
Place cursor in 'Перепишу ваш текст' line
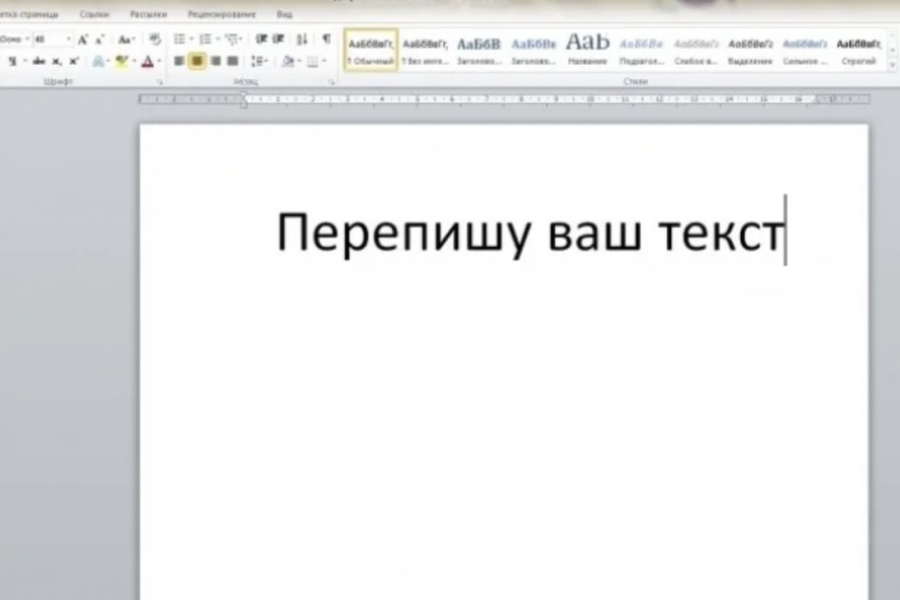[530, 233]
